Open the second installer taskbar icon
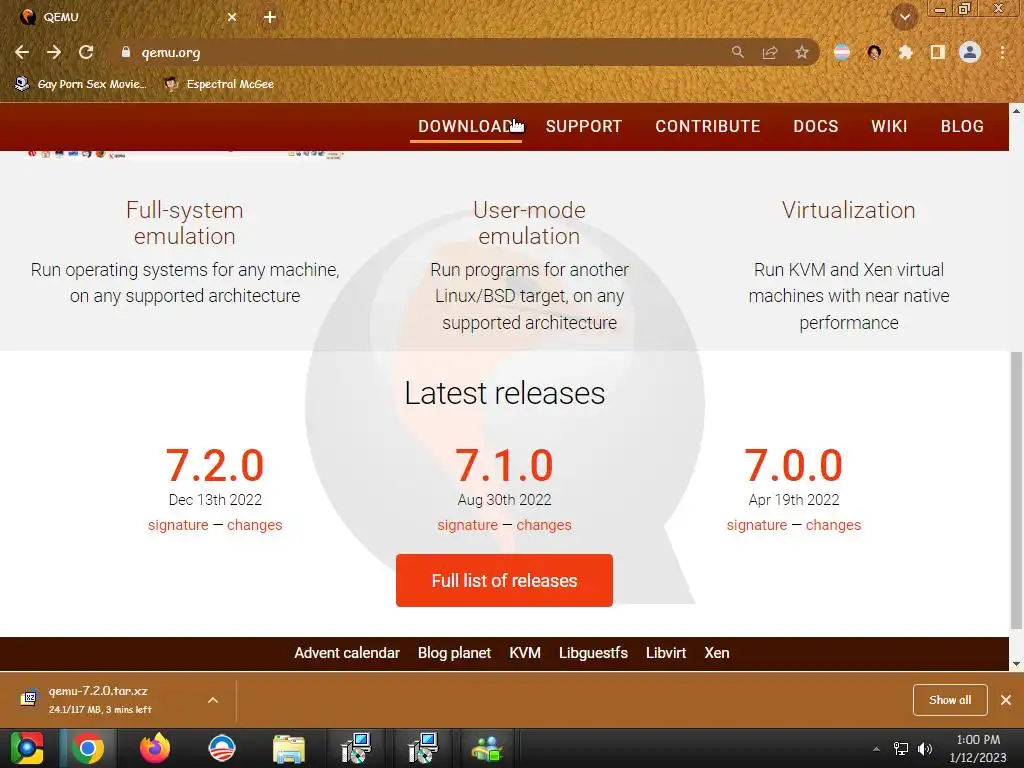1024x768 pixels. (422, 748)
